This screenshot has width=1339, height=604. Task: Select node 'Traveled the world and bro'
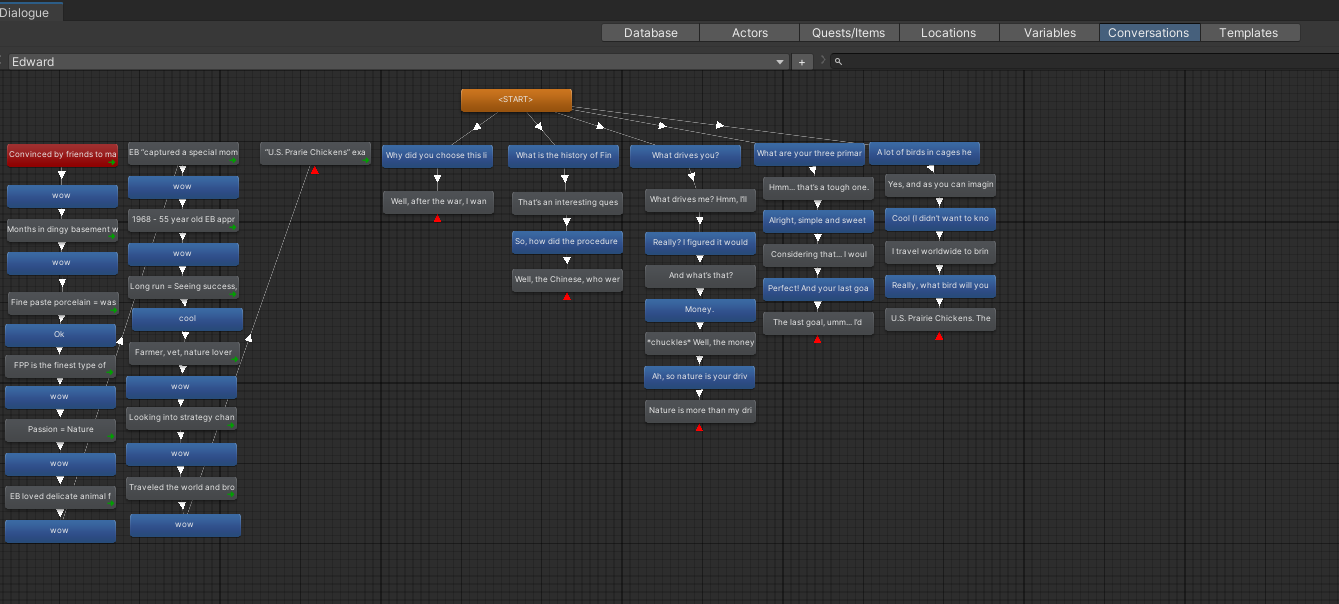pos(181,488)
